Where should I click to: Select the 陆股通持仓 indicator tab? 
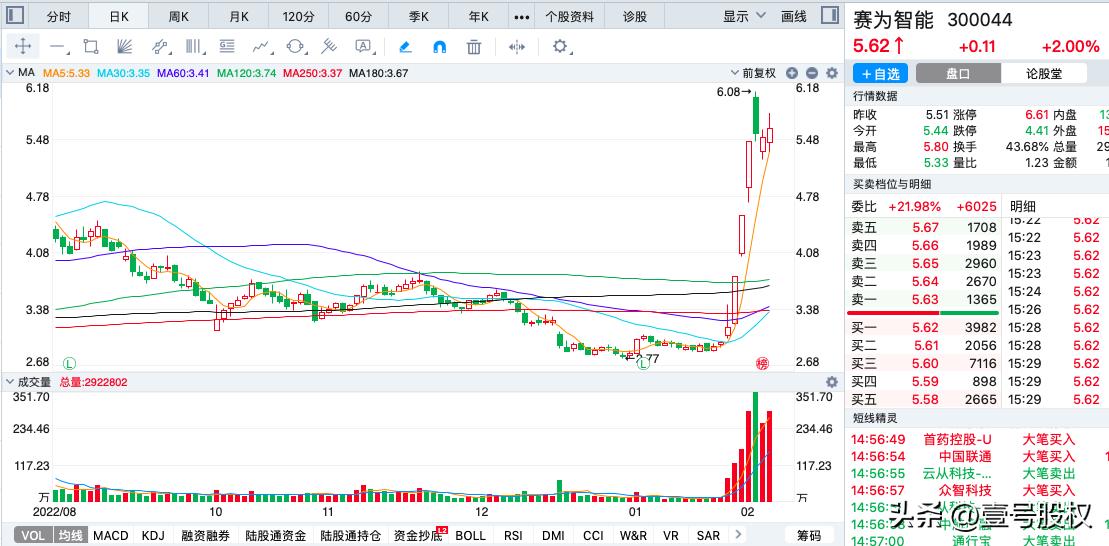tap(349, 535)
